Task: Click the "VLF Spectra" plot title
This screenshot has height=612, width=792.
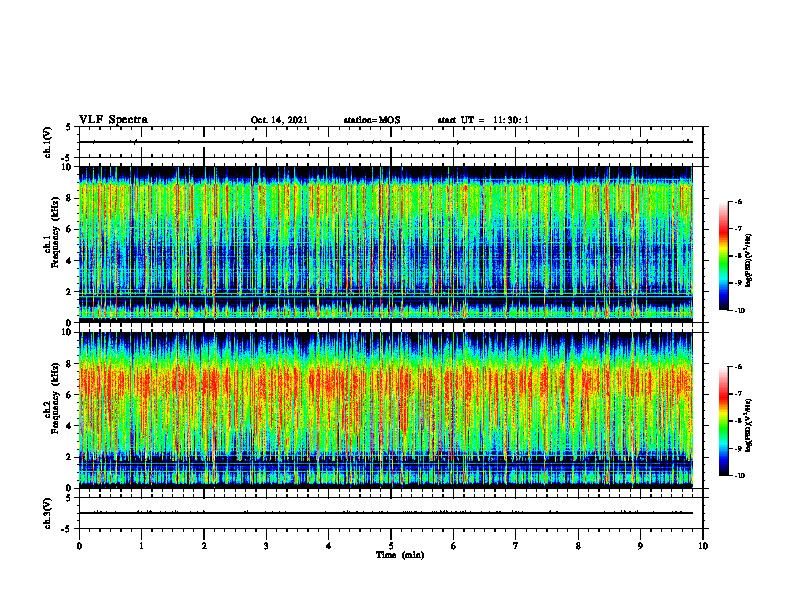Action: (x=113, y=120)
